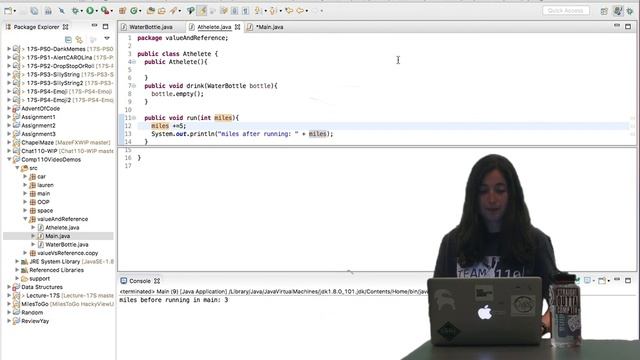Viewport: 640px width, 360px height.
Task: Click the Open Console icon
Action: pos(602,280)
